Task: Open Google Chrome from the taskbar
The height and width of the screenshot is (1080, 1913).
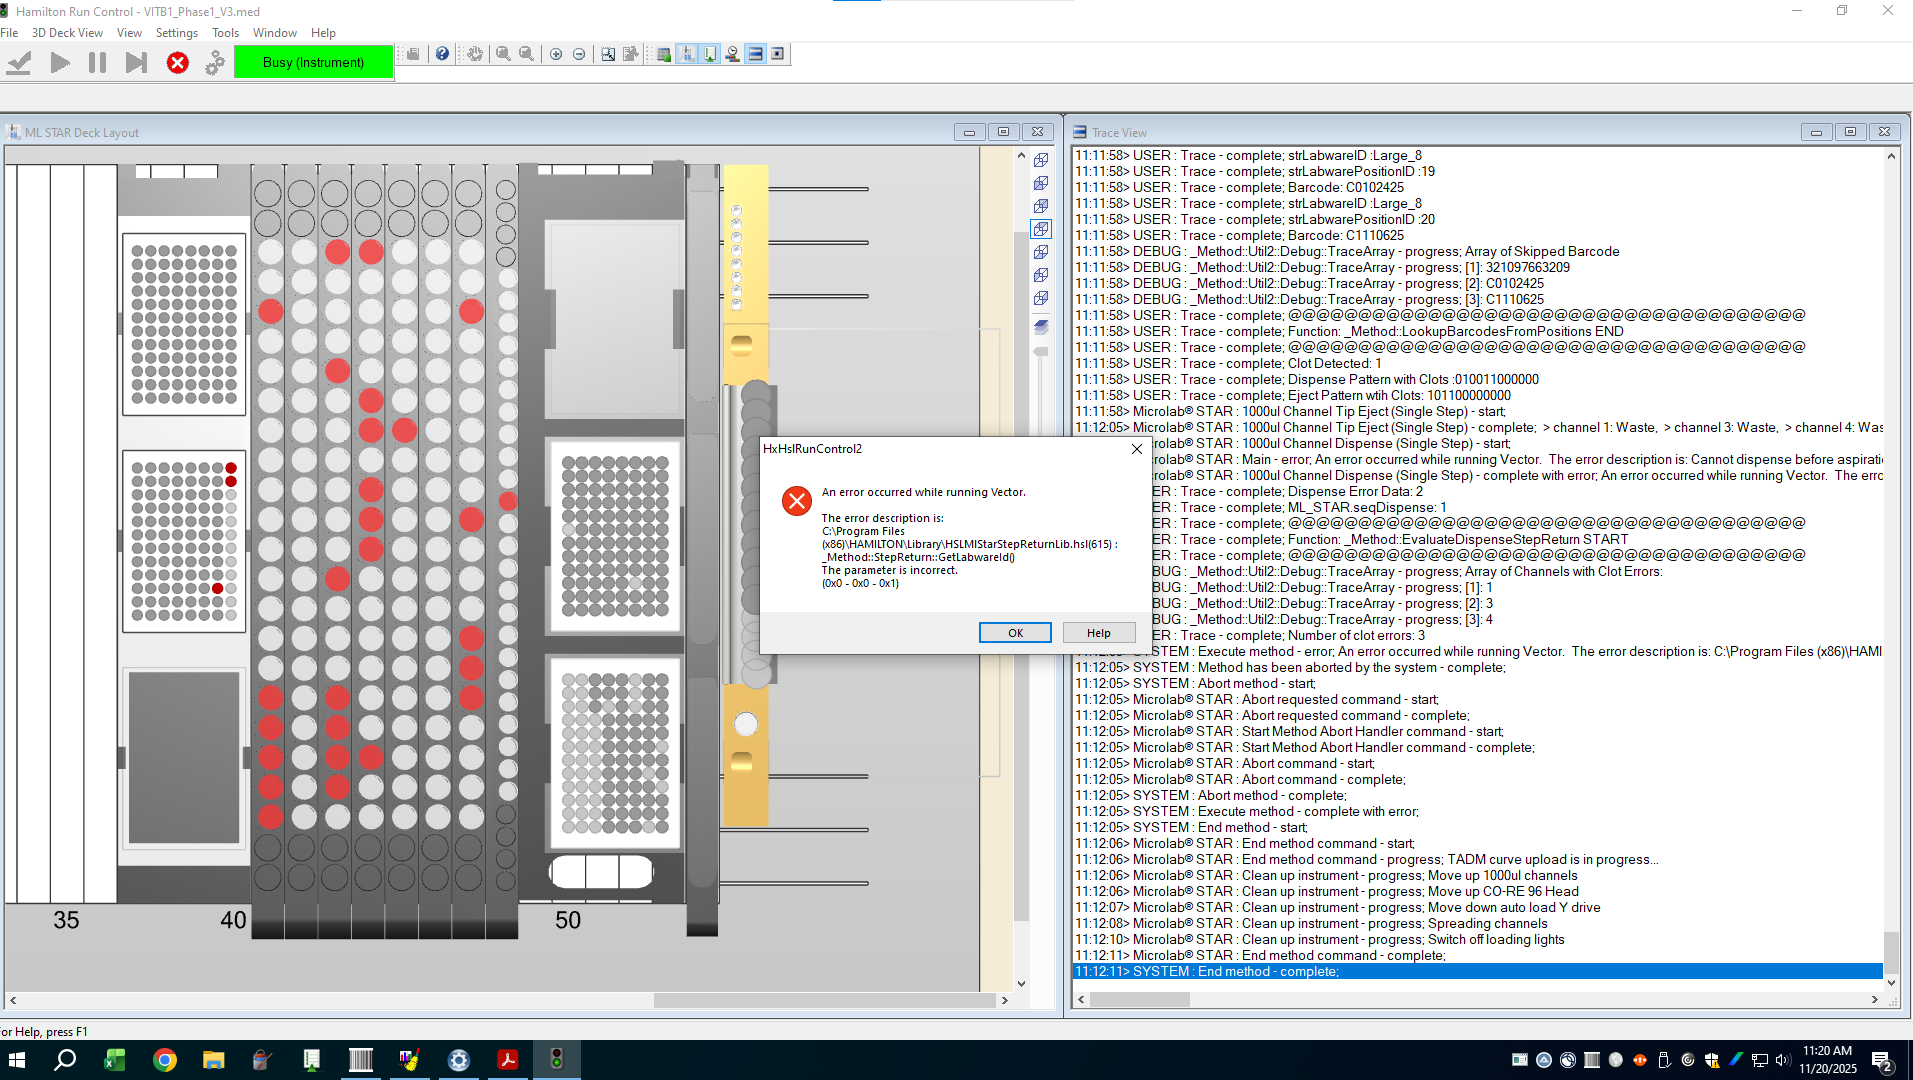Action: click(164, 1060)
